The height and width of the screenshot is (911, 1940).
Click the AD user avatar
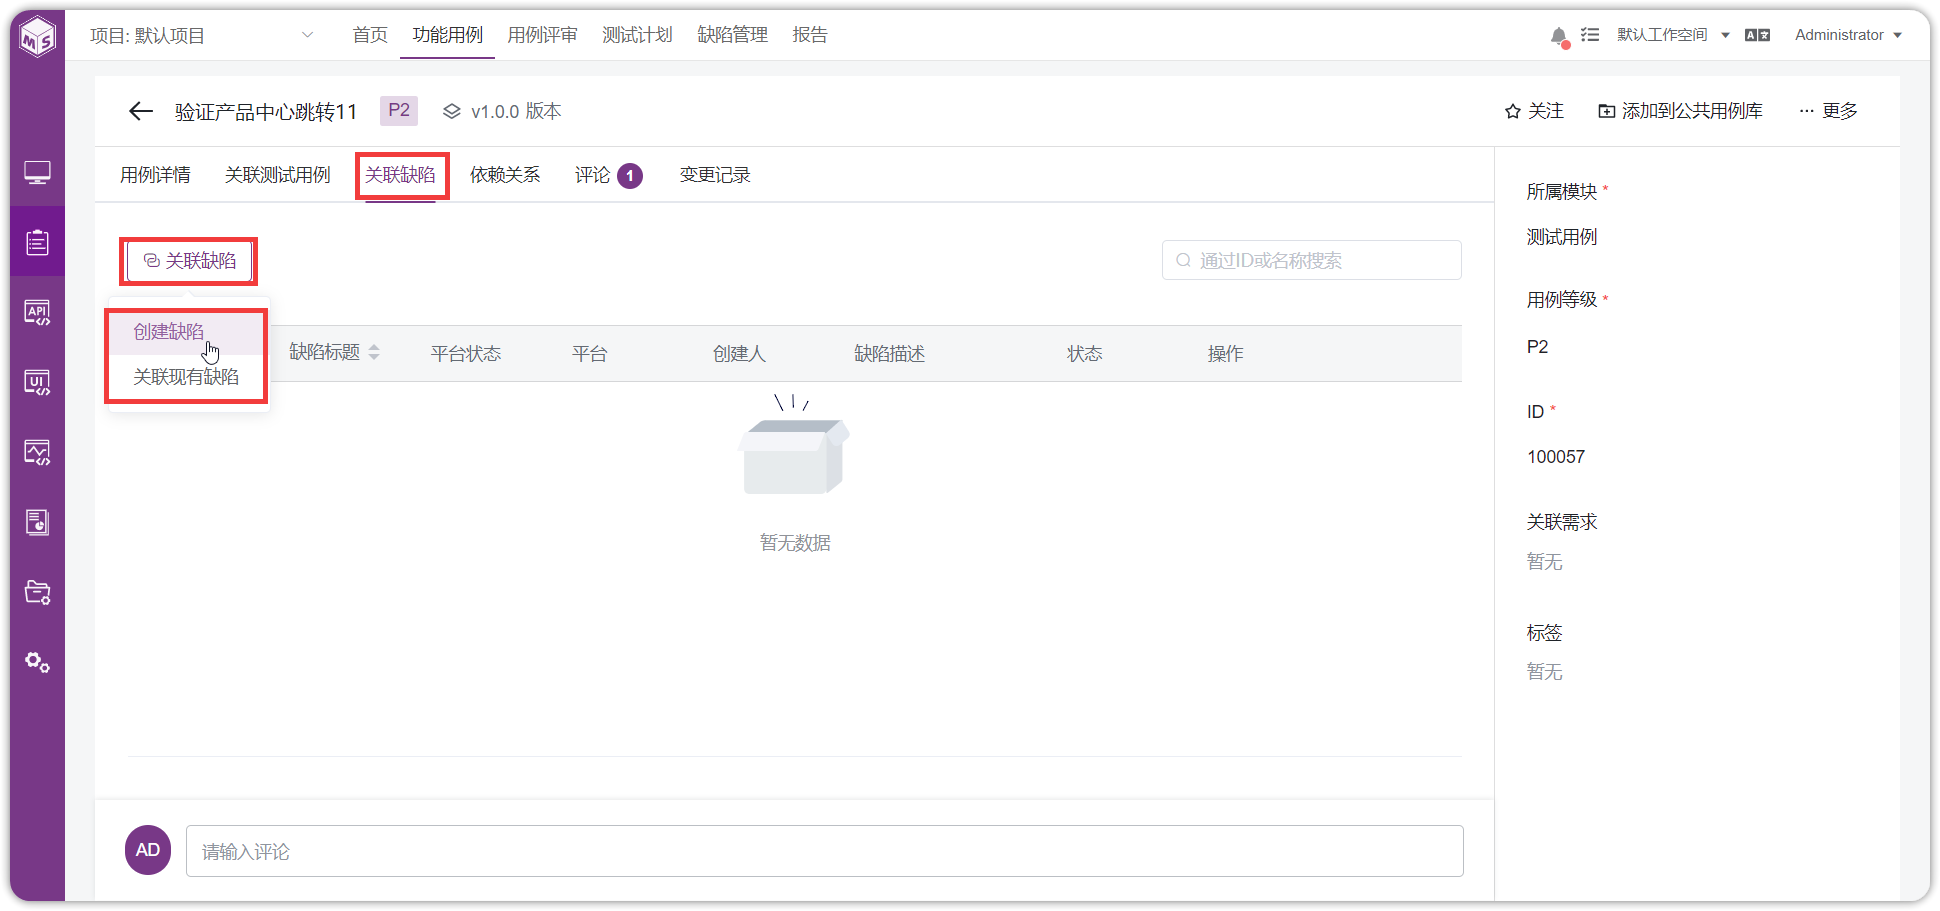click(148, 850)
